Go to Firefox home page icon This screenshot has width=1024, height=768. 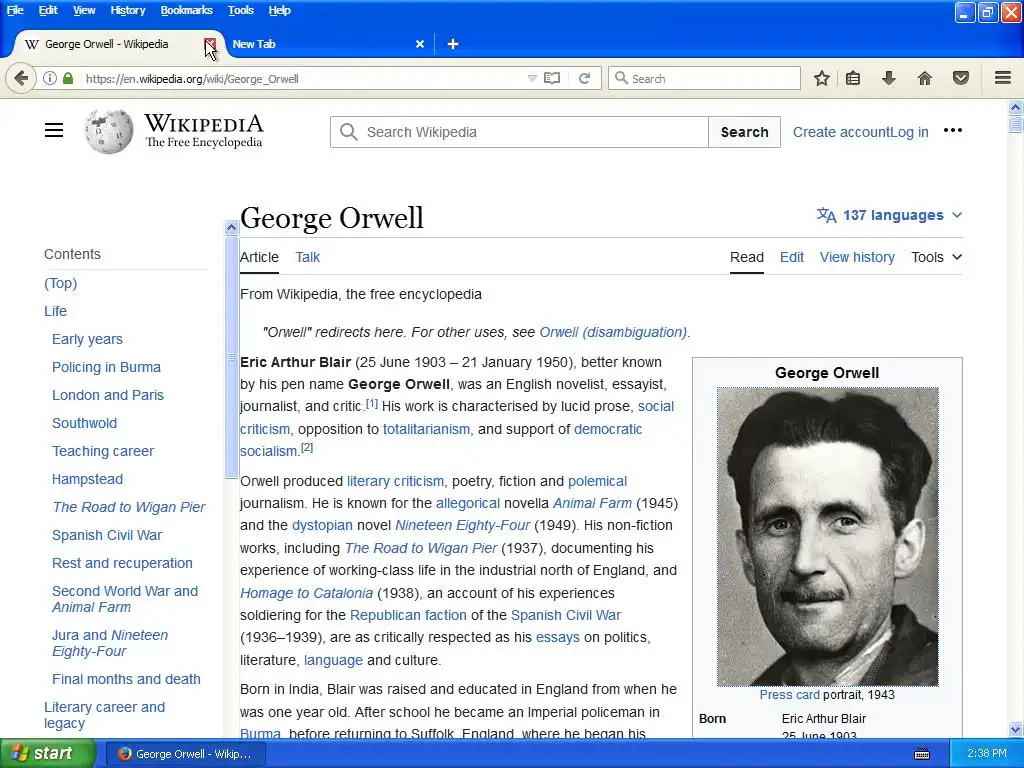point(924,78)
